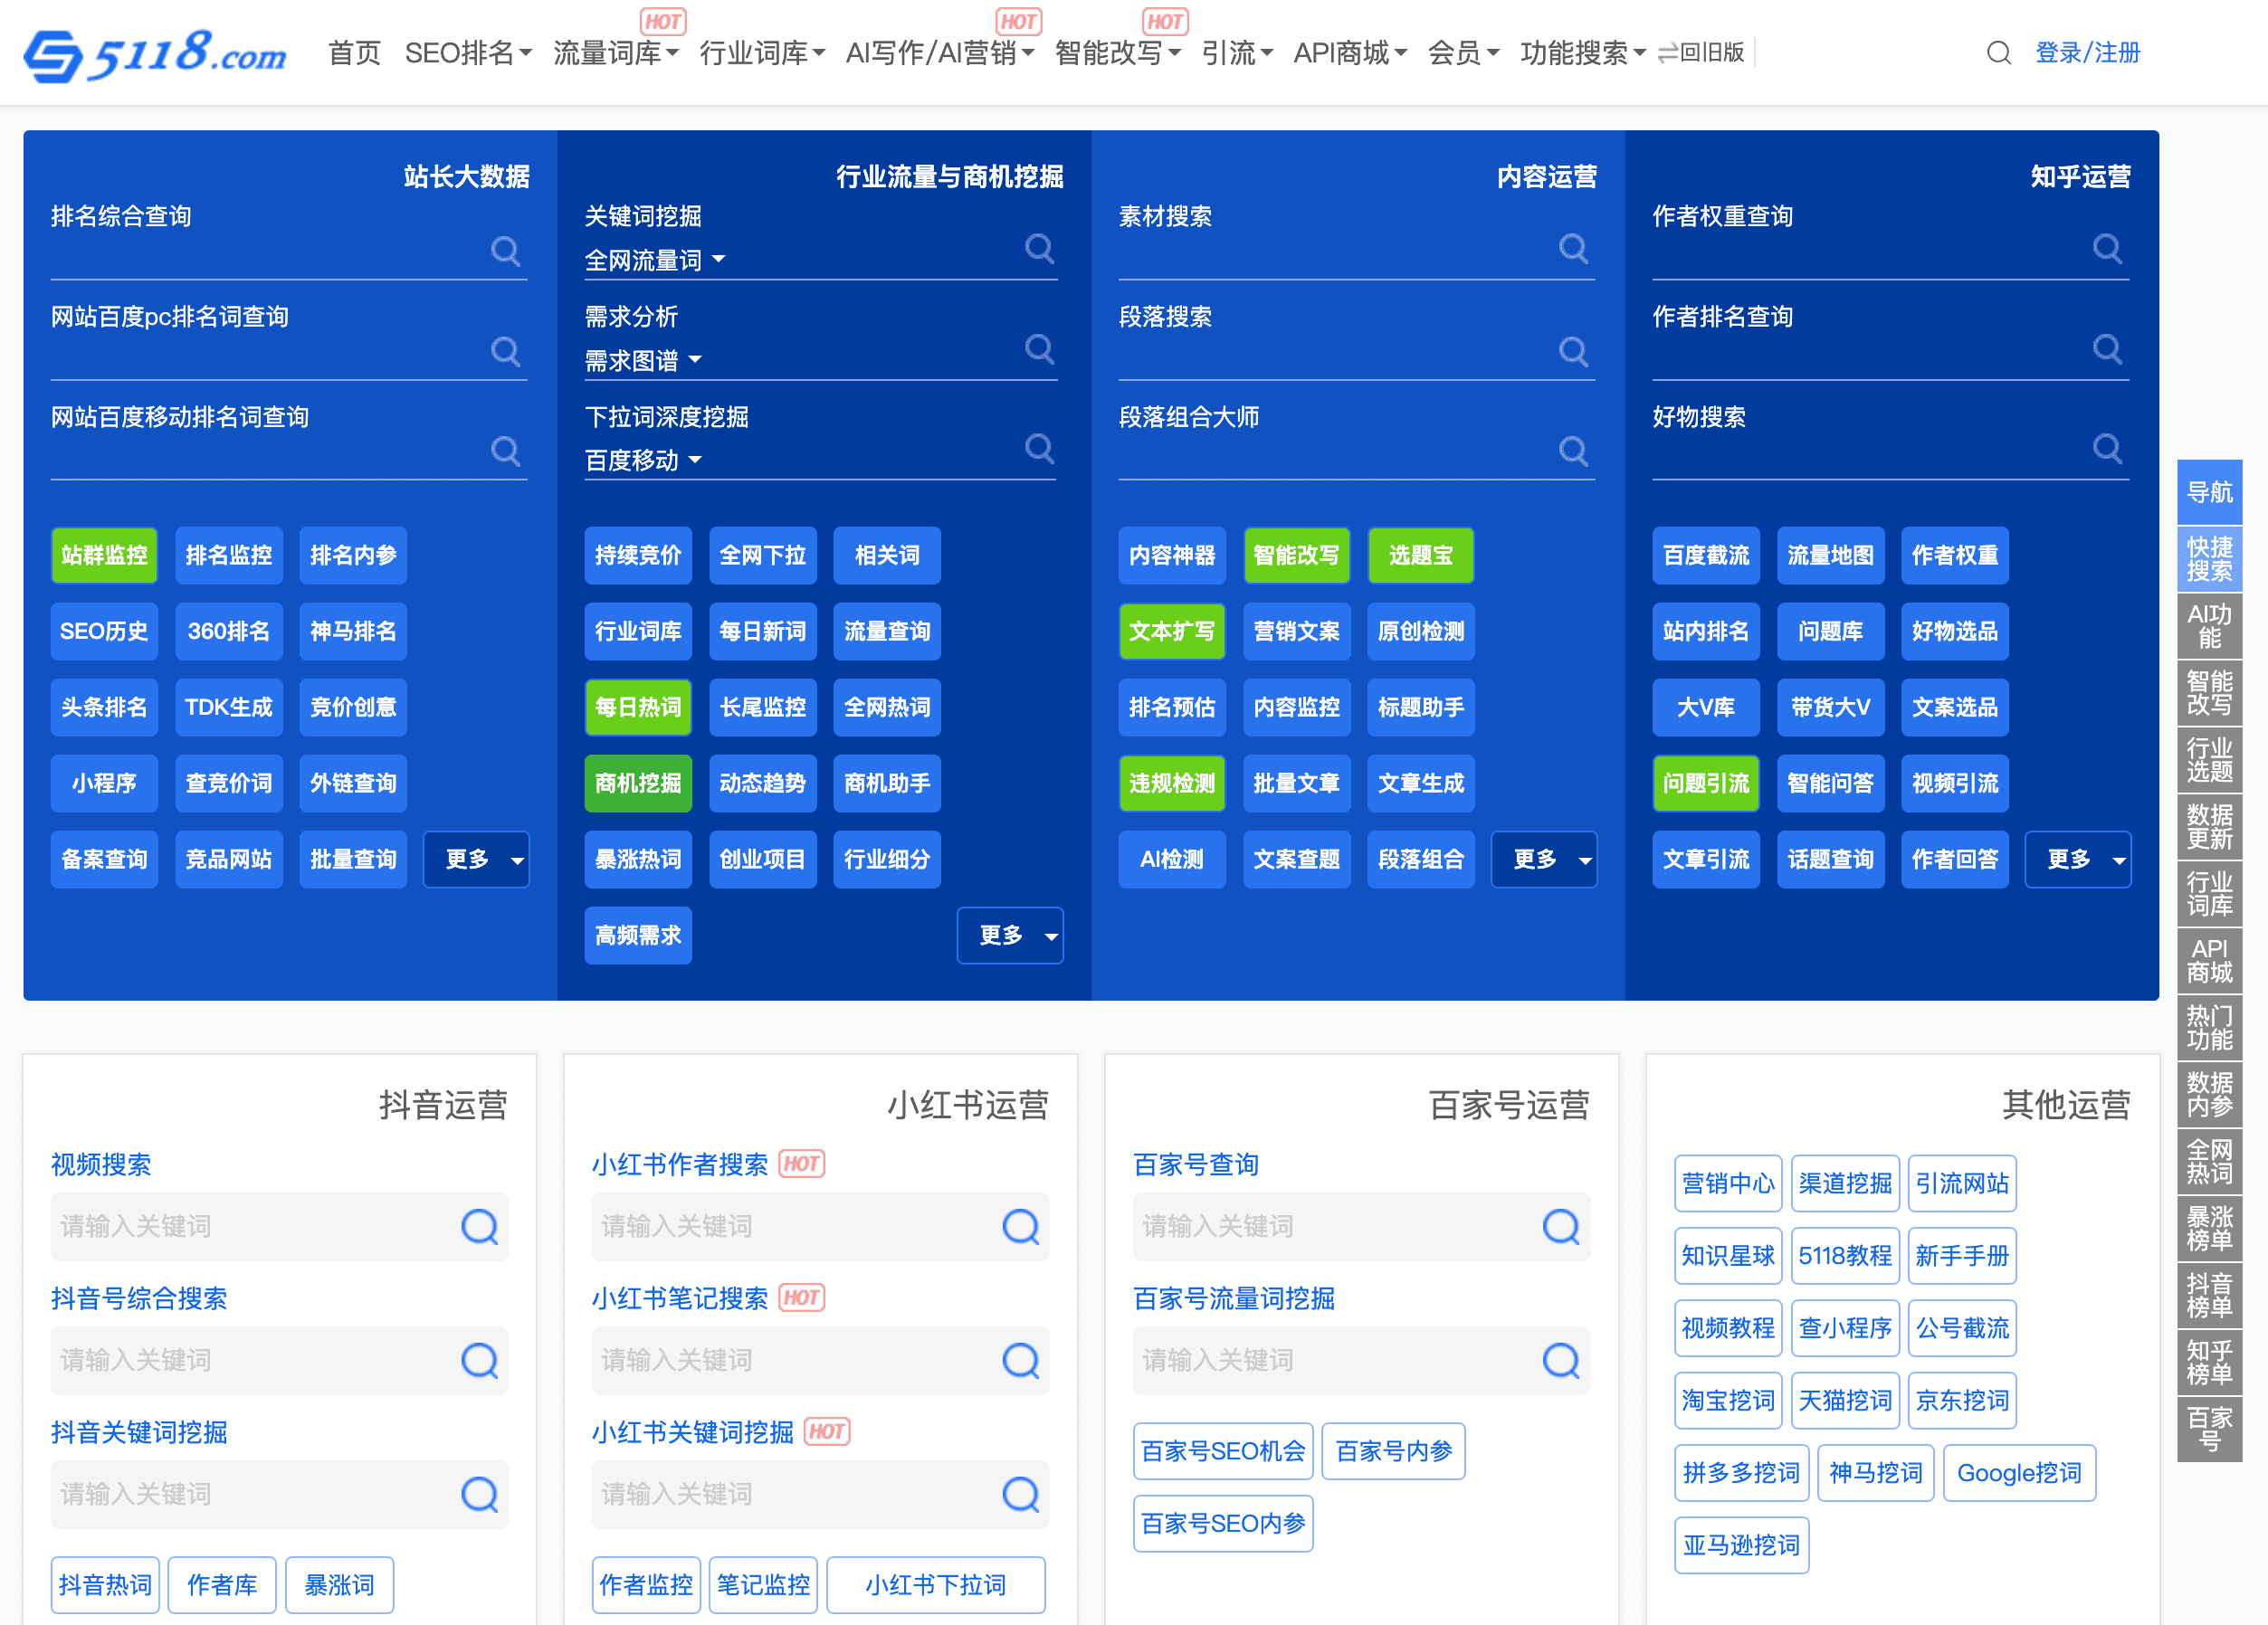Image resolution: width=2268 pixels, height=1625 pixels.
Task: Click search icon for 段落组合大师
Action: coord(1574,450)
